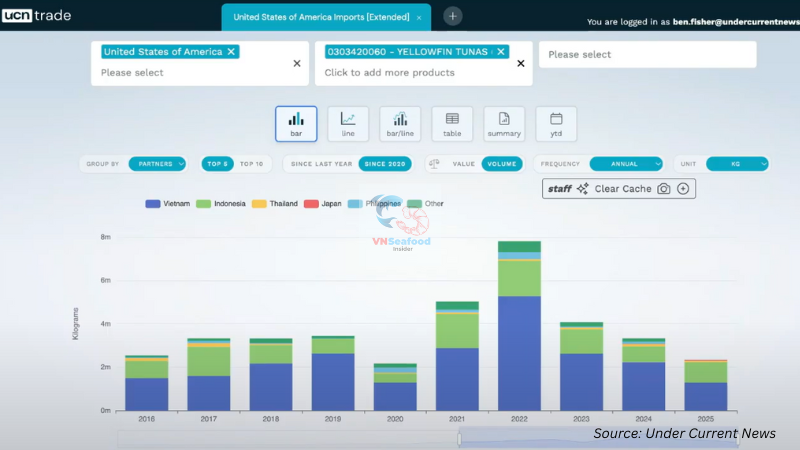Image resolution: width=800 pixels, height=450 pixels.
Task: Switch measure to Value
Action: pos(463,164)
